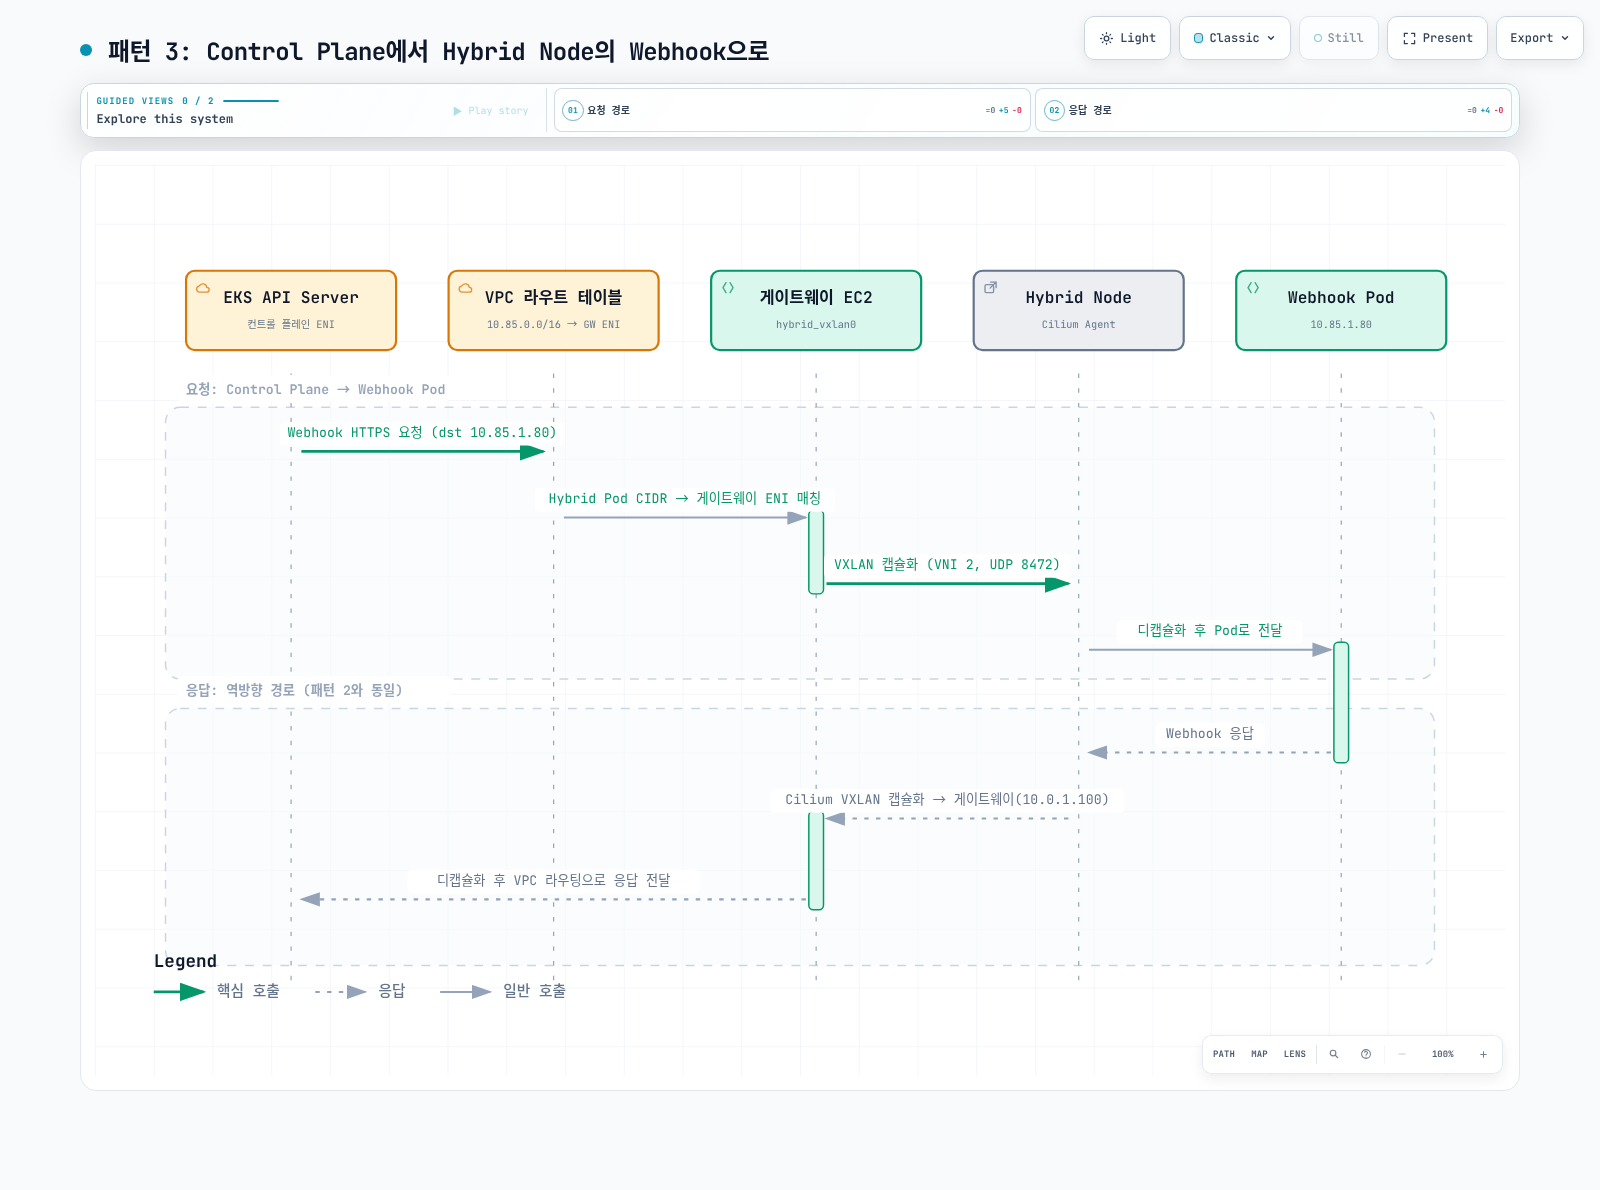Click the 디캡슐화 후 Pod로 전달 label
This screenshot has width=1600, height=1190.
(1209, 631)
